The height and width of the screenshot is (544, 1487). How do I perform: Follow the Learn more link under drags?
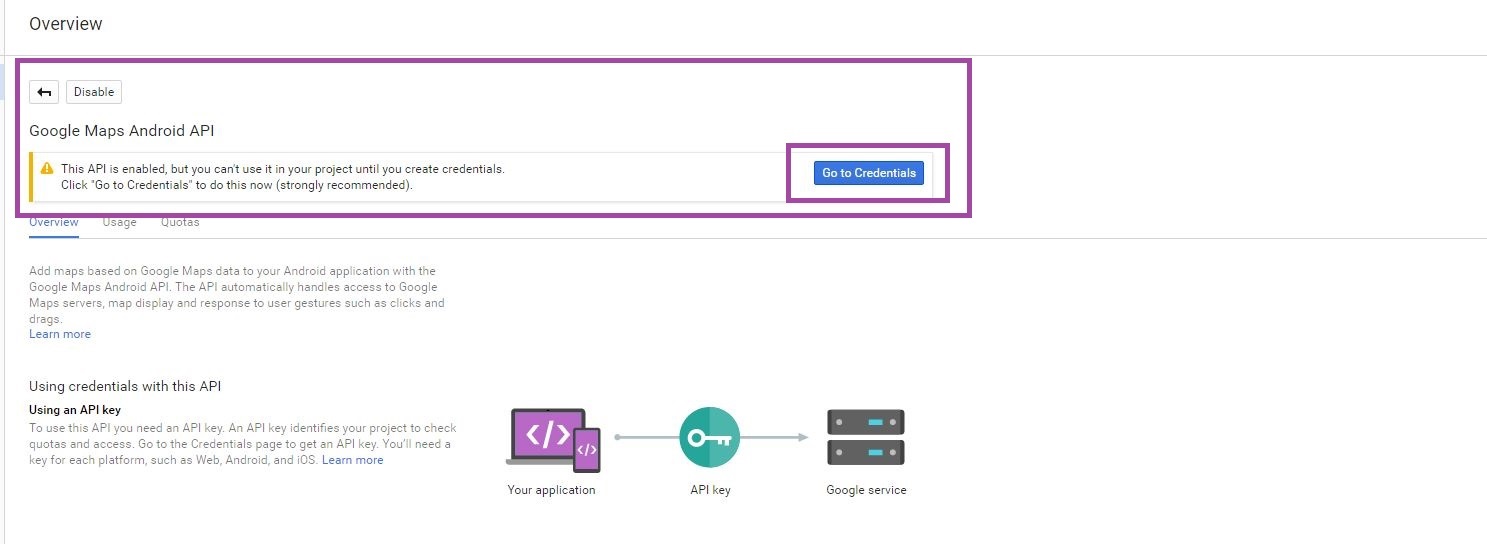click(60, 334)
